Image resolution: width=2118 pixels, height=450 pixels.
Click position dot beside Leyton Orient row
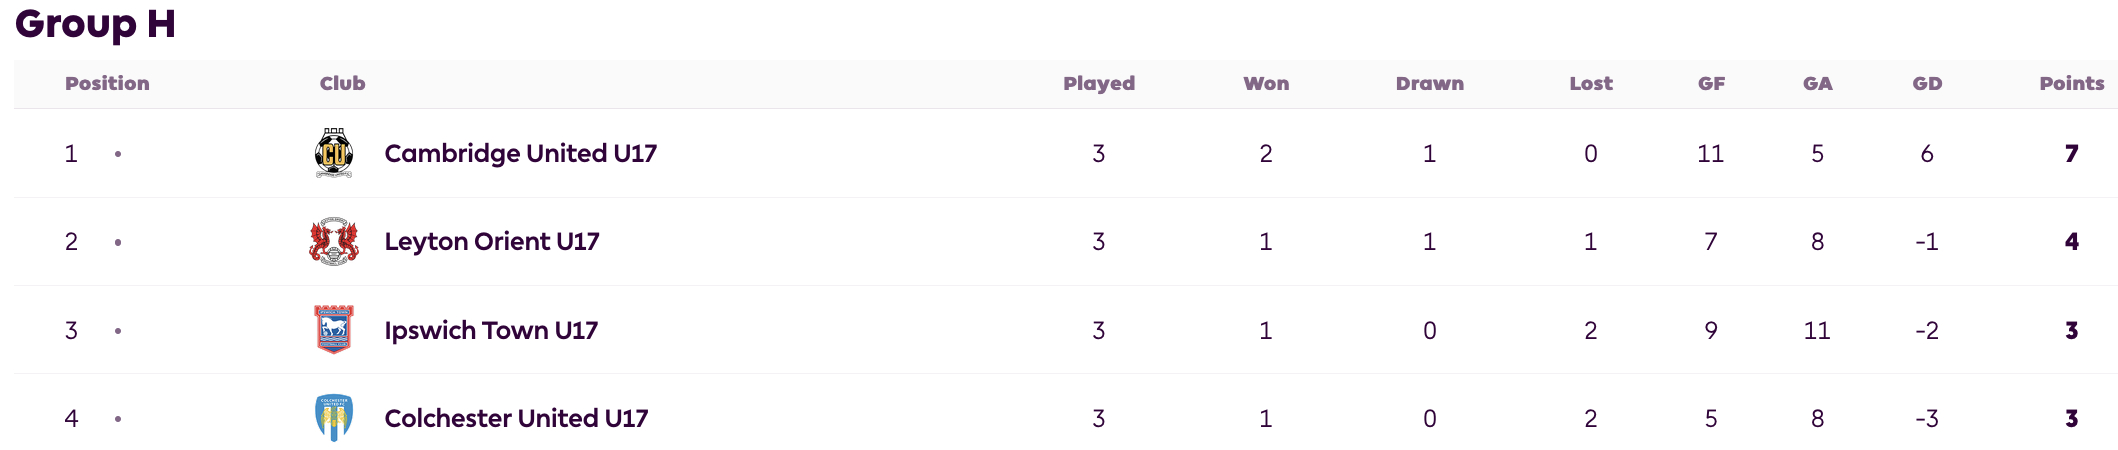coord(118,242)
